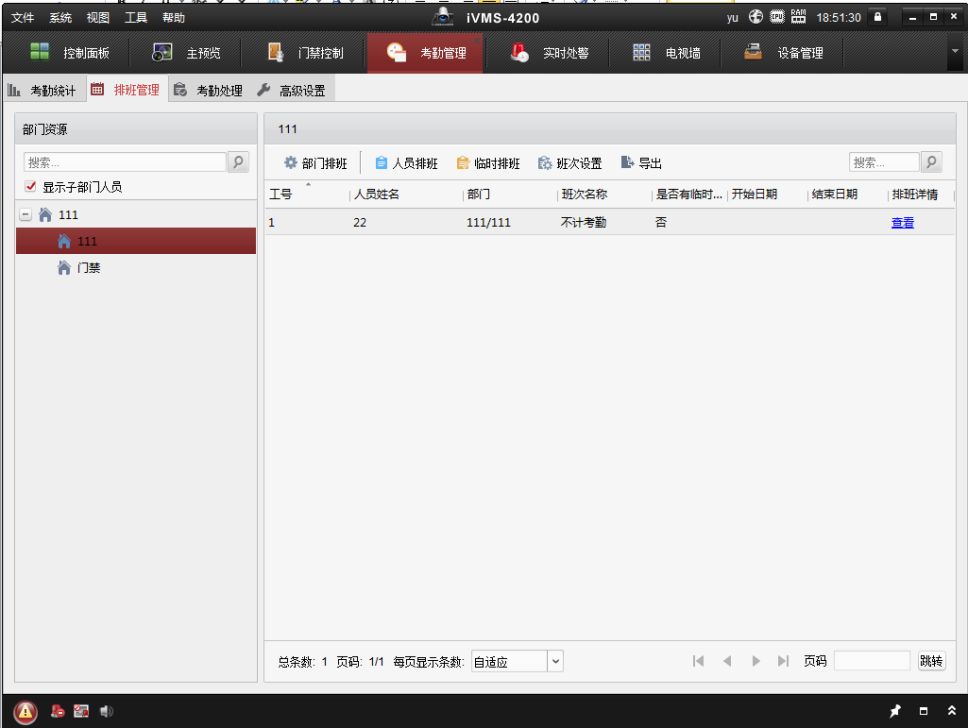
Task: Open the 每页显示条数 page size dropdown
Action: pos(556,661)
